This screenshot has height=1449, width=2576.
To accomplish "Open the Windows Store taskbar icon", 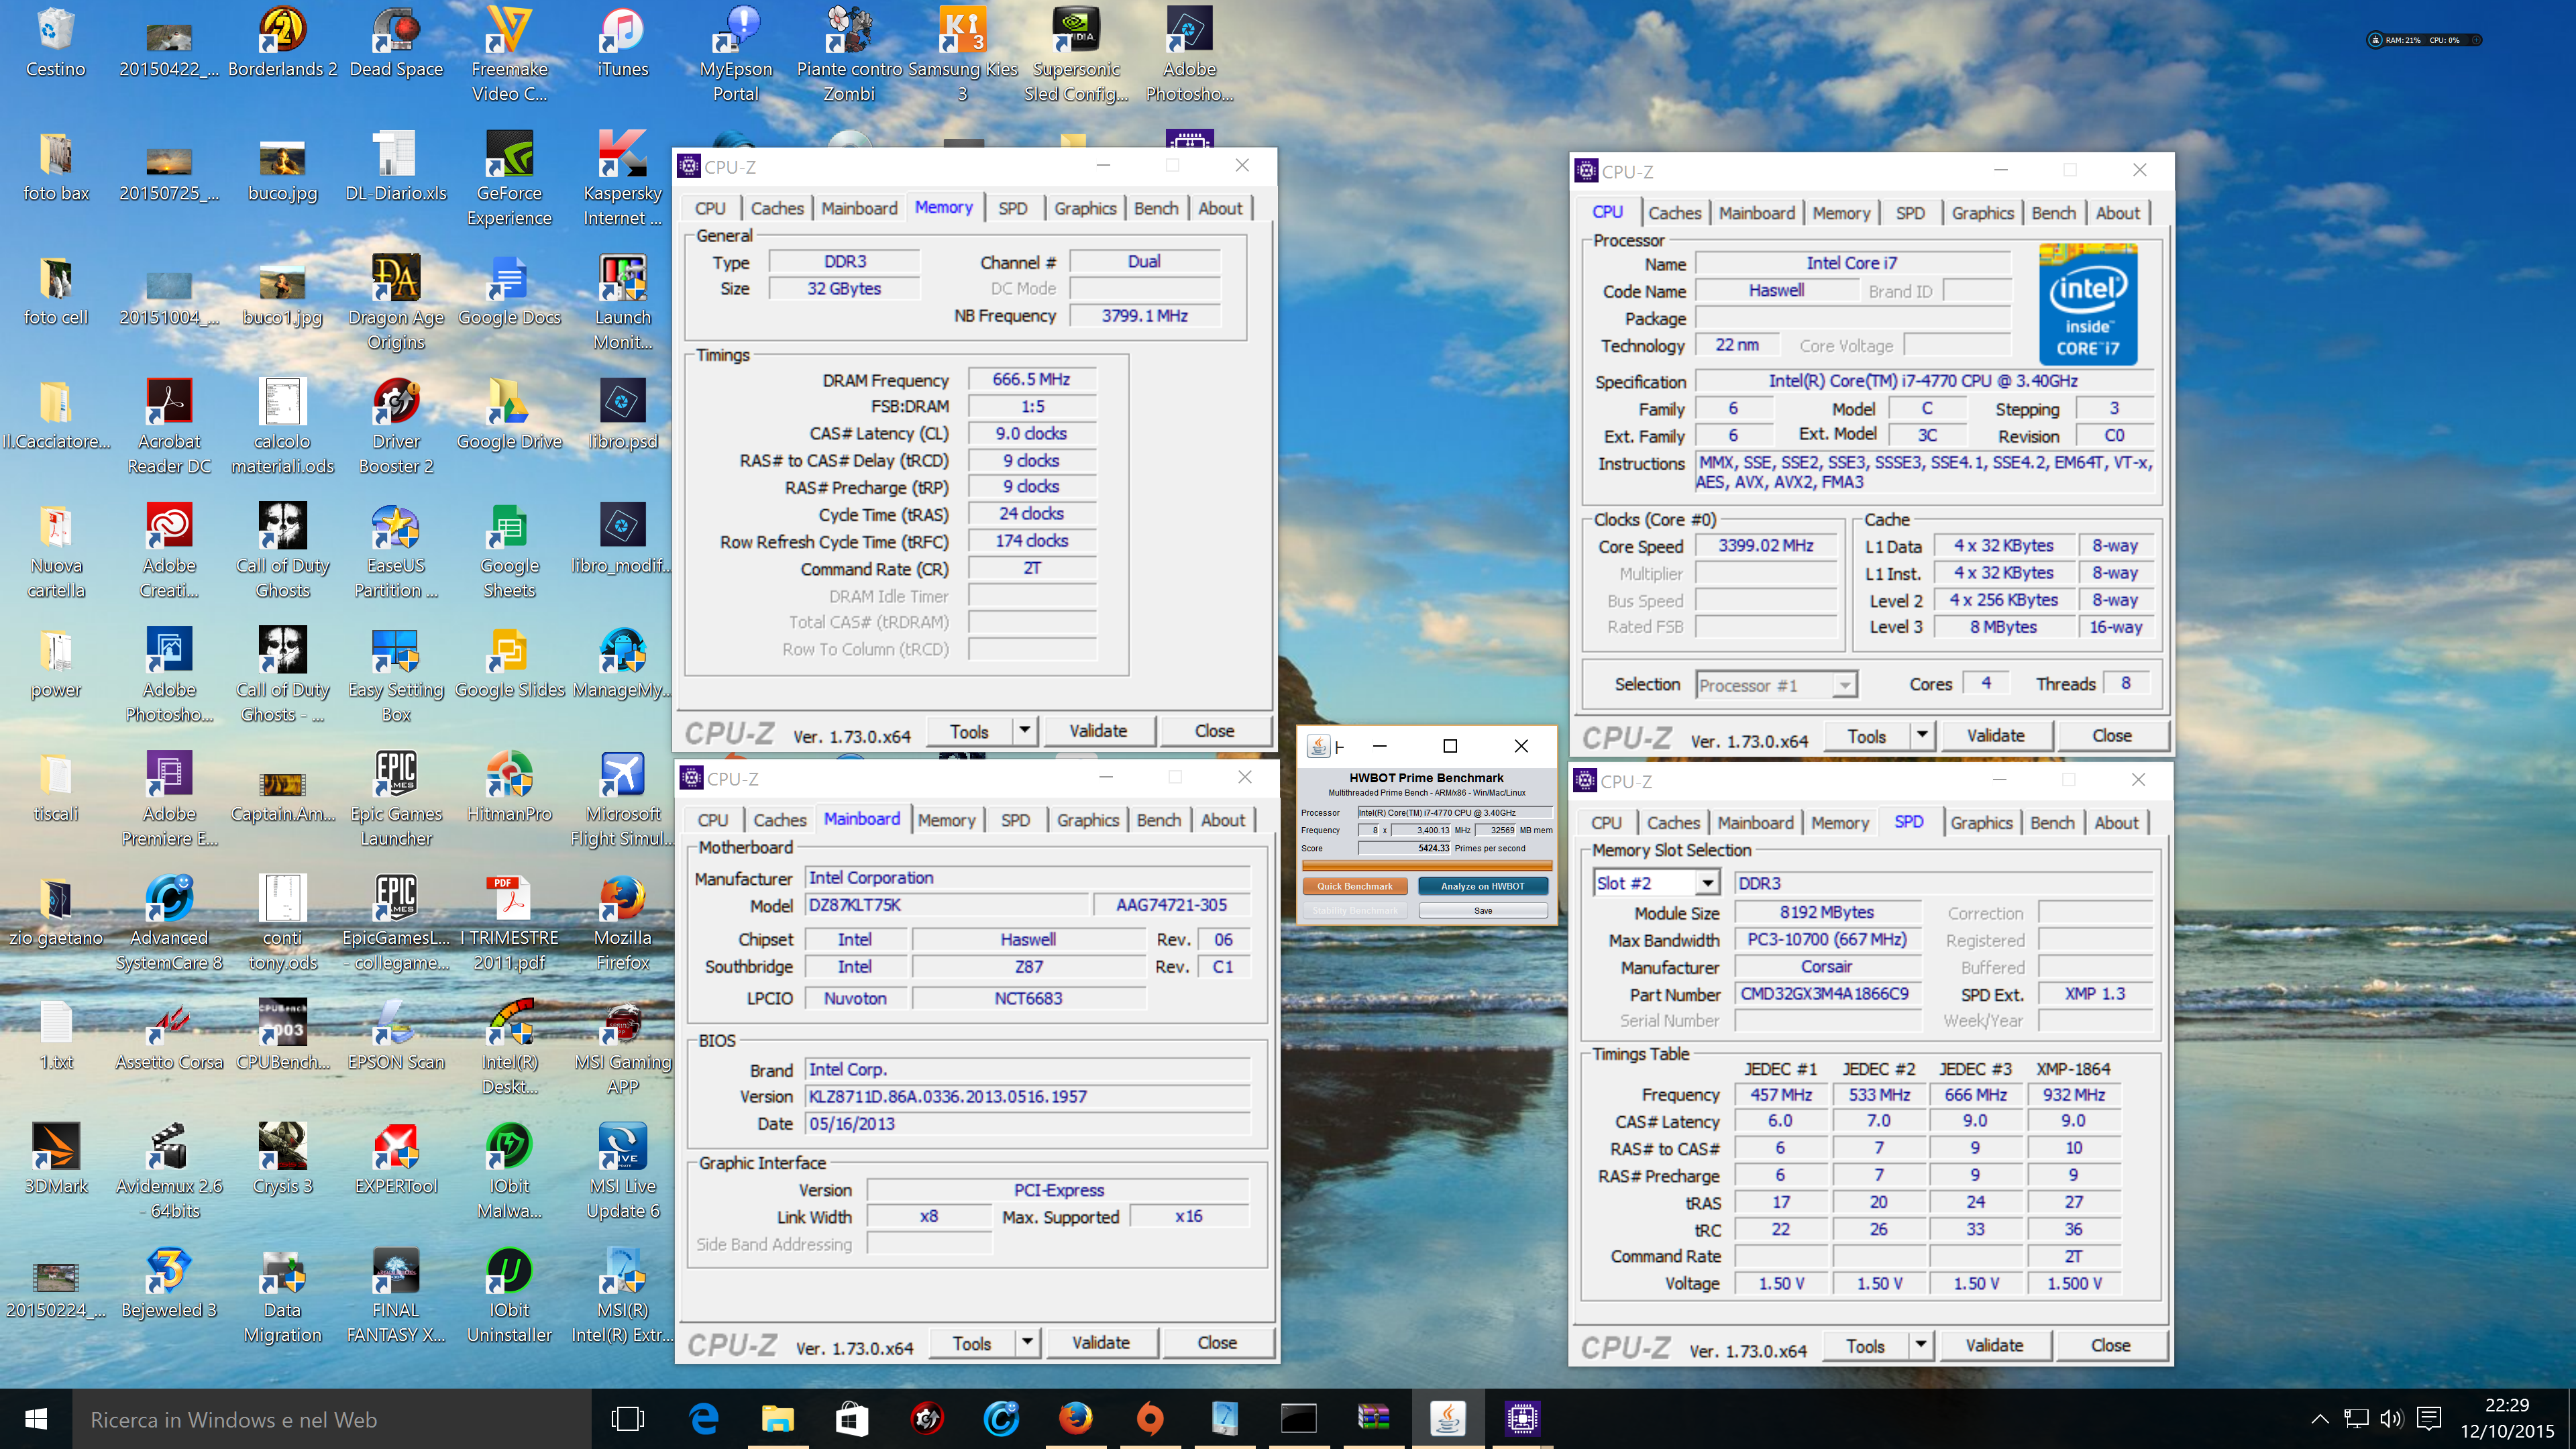I will (x=852, y=1418).
